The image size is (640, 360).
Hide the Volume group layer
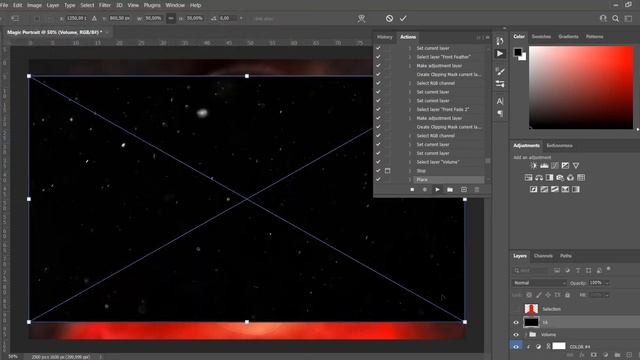click(x=516, y=334)
